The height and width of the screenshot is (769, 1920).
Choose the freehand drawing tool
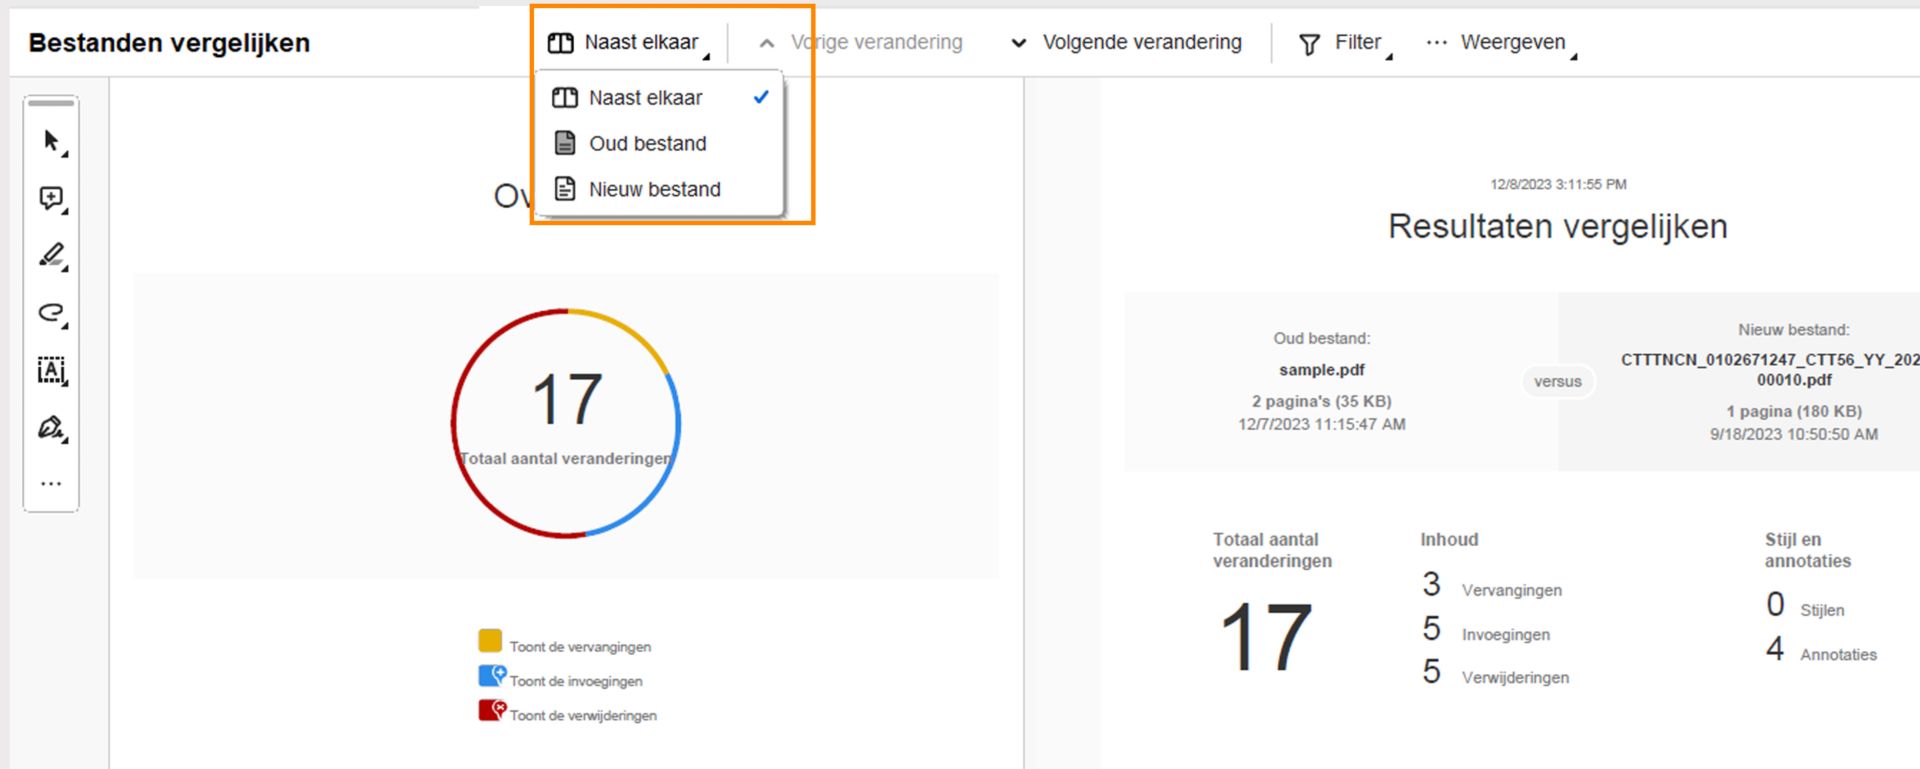coord(50,313)
